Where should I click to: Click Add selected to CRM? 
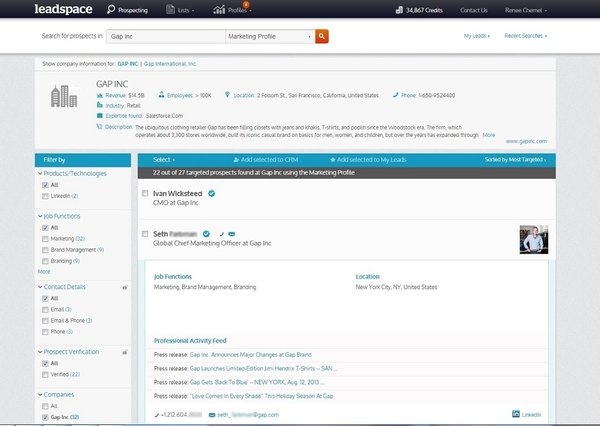click(x=266, y=160)
